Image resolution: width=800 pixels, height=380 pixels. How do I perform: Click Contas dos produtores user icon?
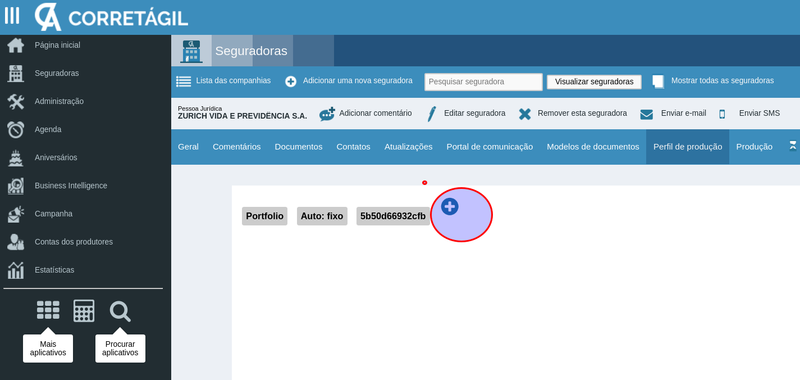16,242
